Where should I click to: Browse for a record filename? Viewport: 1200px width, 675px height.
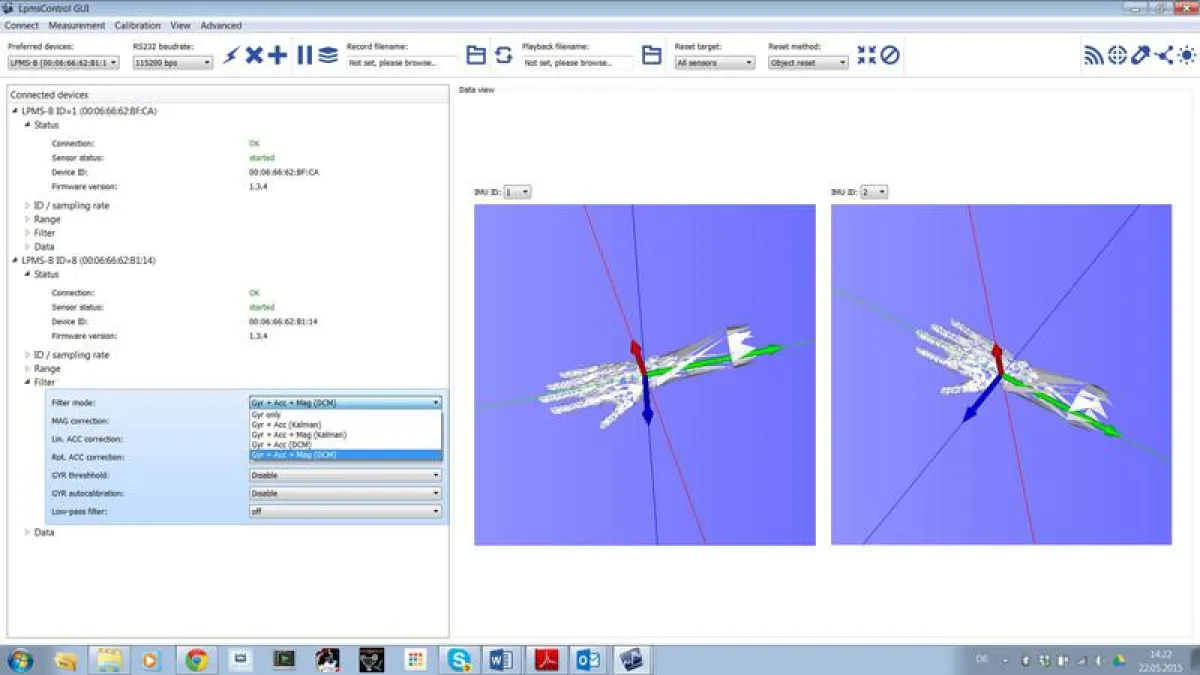click(x=475, y=55)
